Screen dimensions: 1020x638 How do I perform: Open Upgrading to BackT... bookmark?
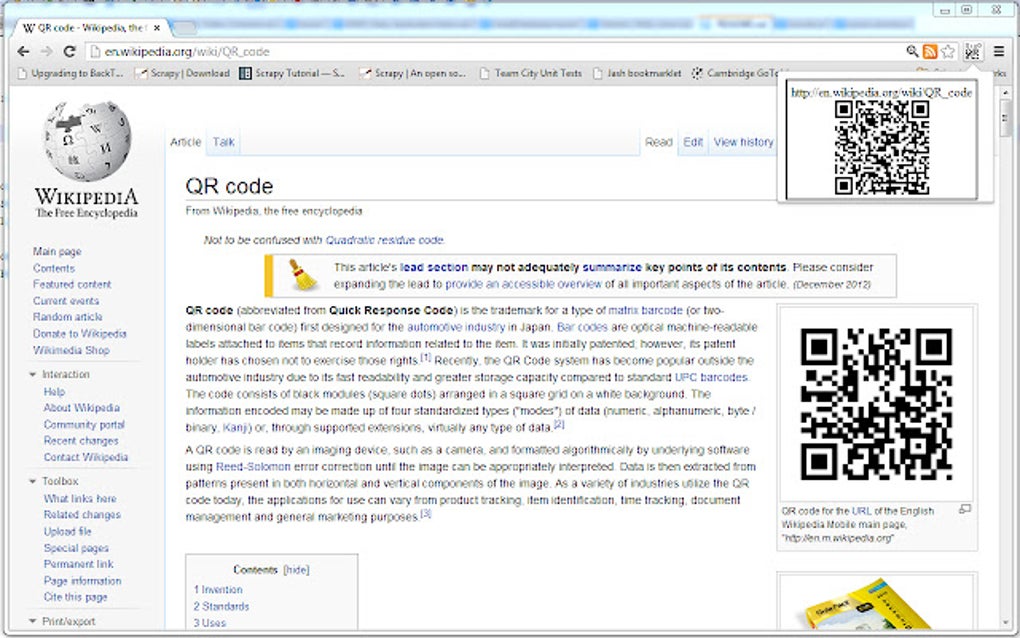click(x=70, y=73)
